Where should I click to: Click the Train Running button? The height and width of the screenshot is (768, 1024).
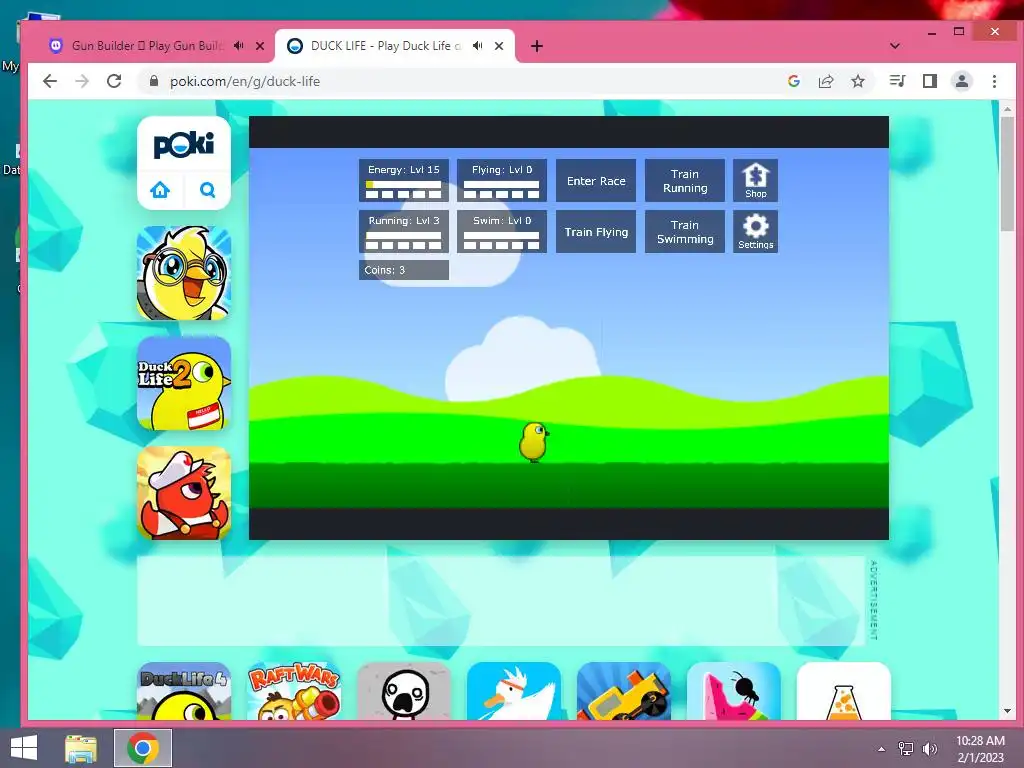[x=684, y=181]
